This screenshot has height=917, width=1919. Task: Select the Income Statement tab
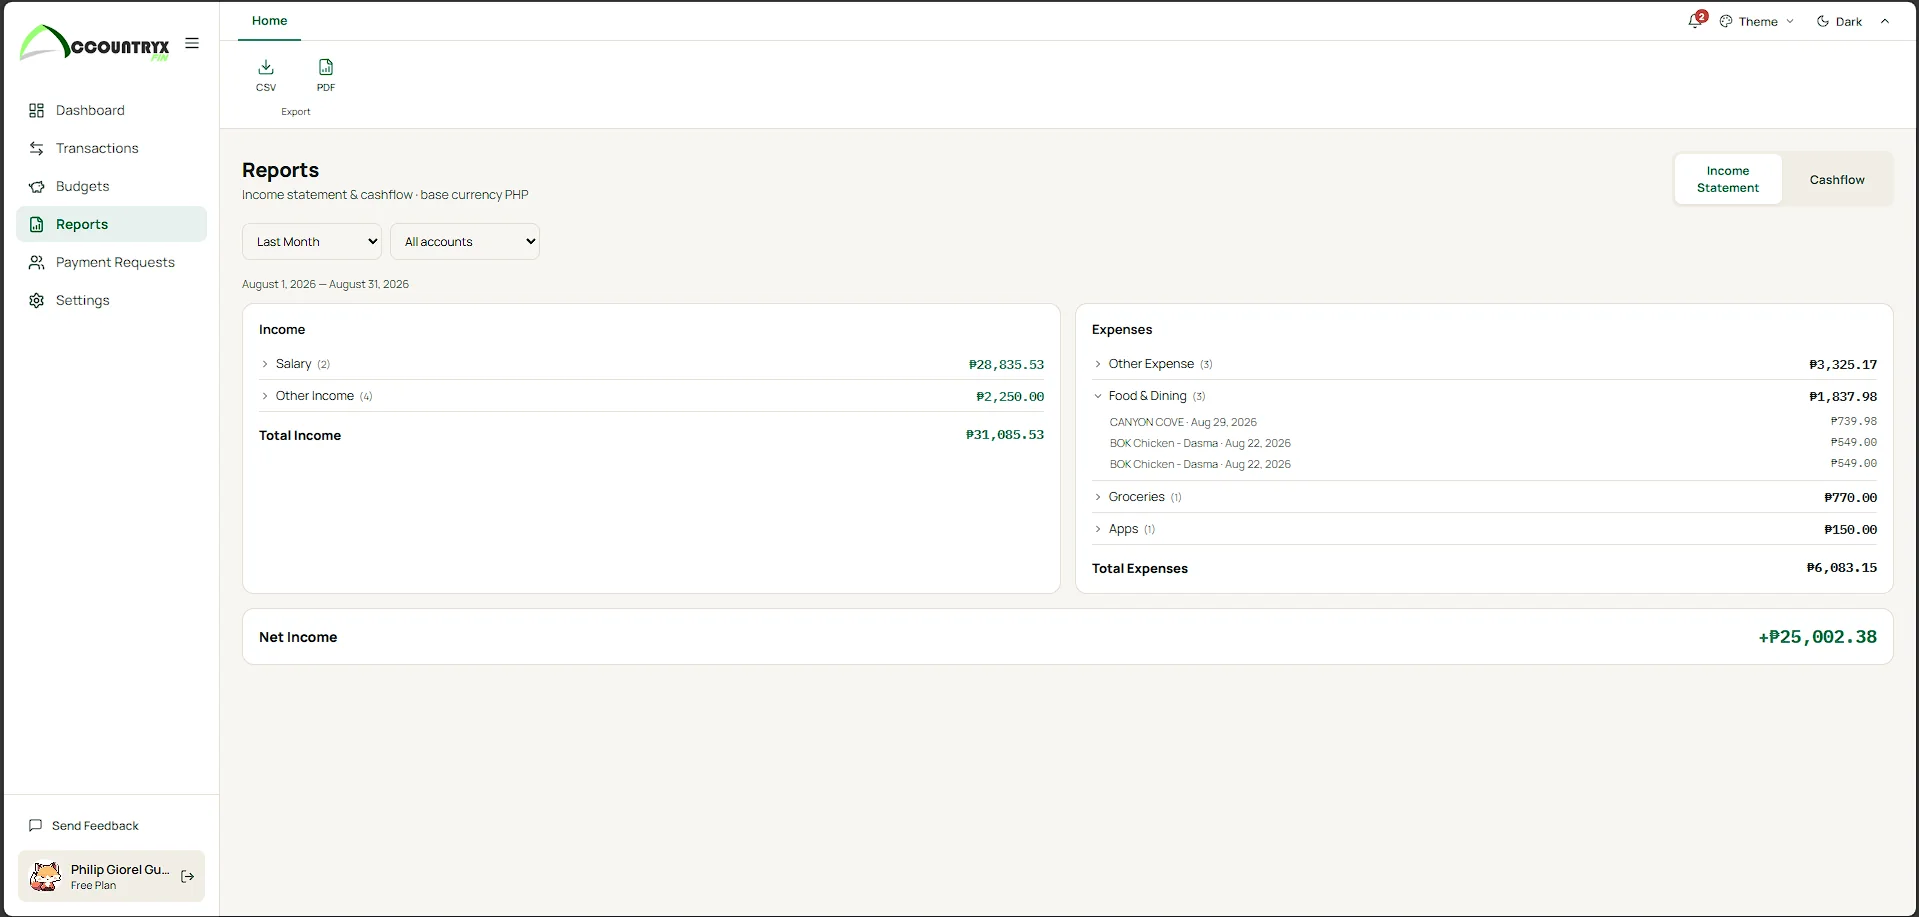[1728, 179]
